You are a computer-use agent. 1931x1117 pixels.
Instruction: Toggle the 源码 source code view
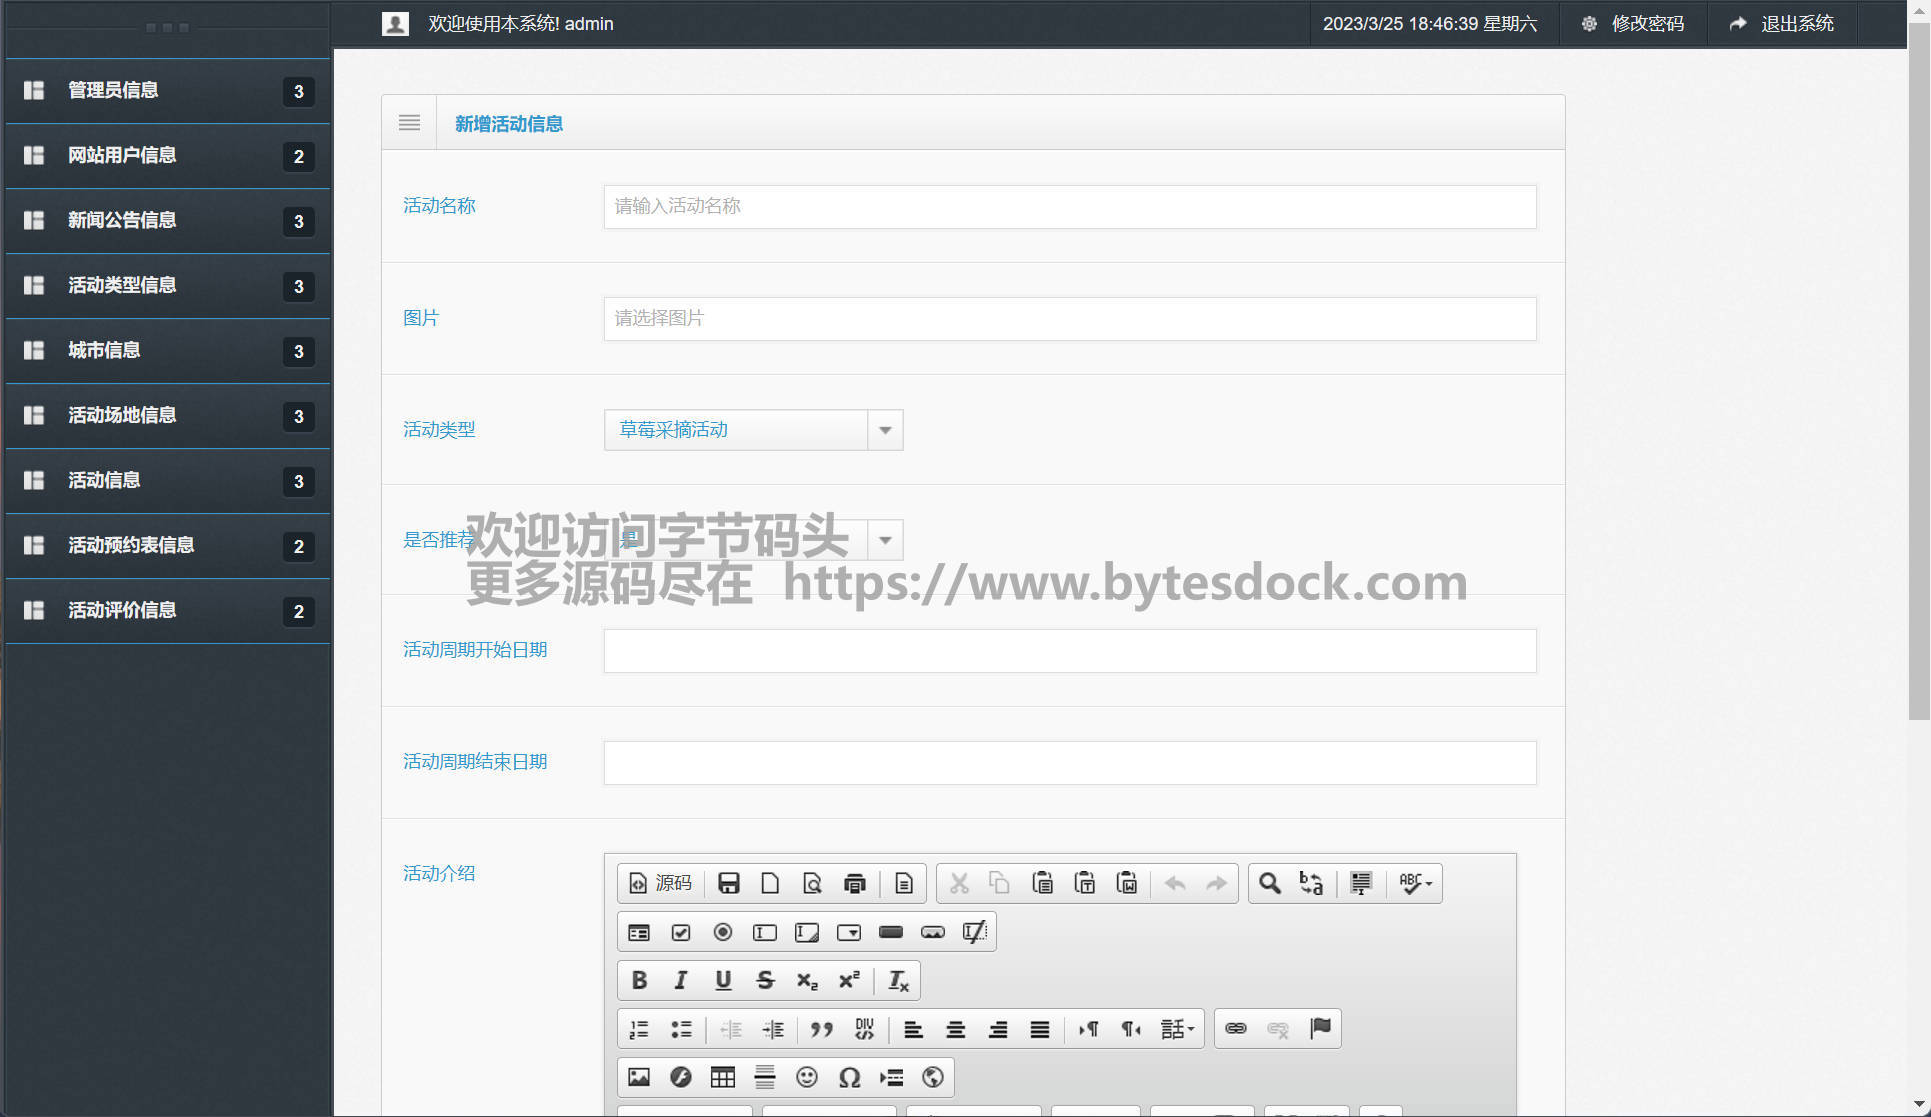pyautogui.click(x=660, y=883)
